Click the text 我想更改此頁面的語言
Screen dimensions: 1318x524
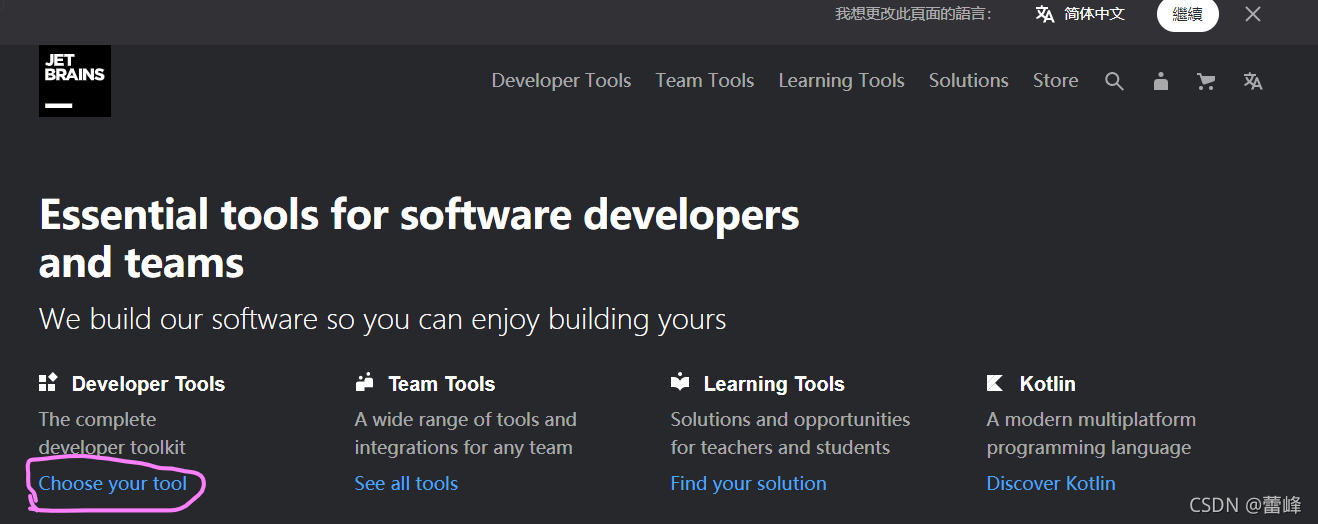tap(913, 14)
